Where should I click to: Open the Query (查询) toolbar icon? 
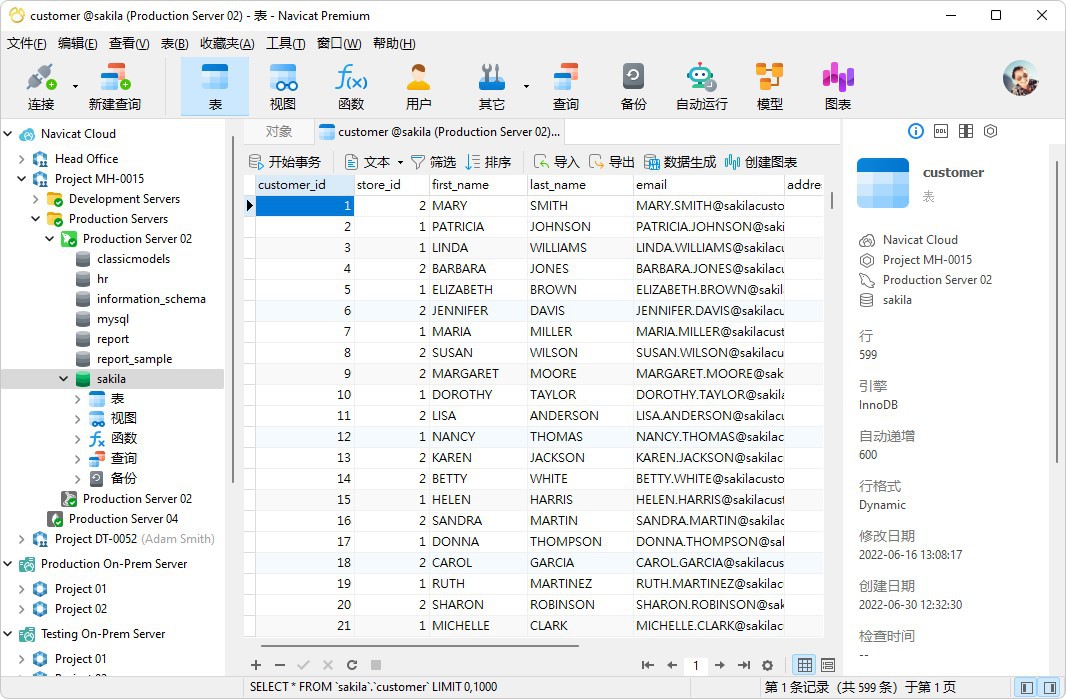pyautogui.click(x=565, y=86)
